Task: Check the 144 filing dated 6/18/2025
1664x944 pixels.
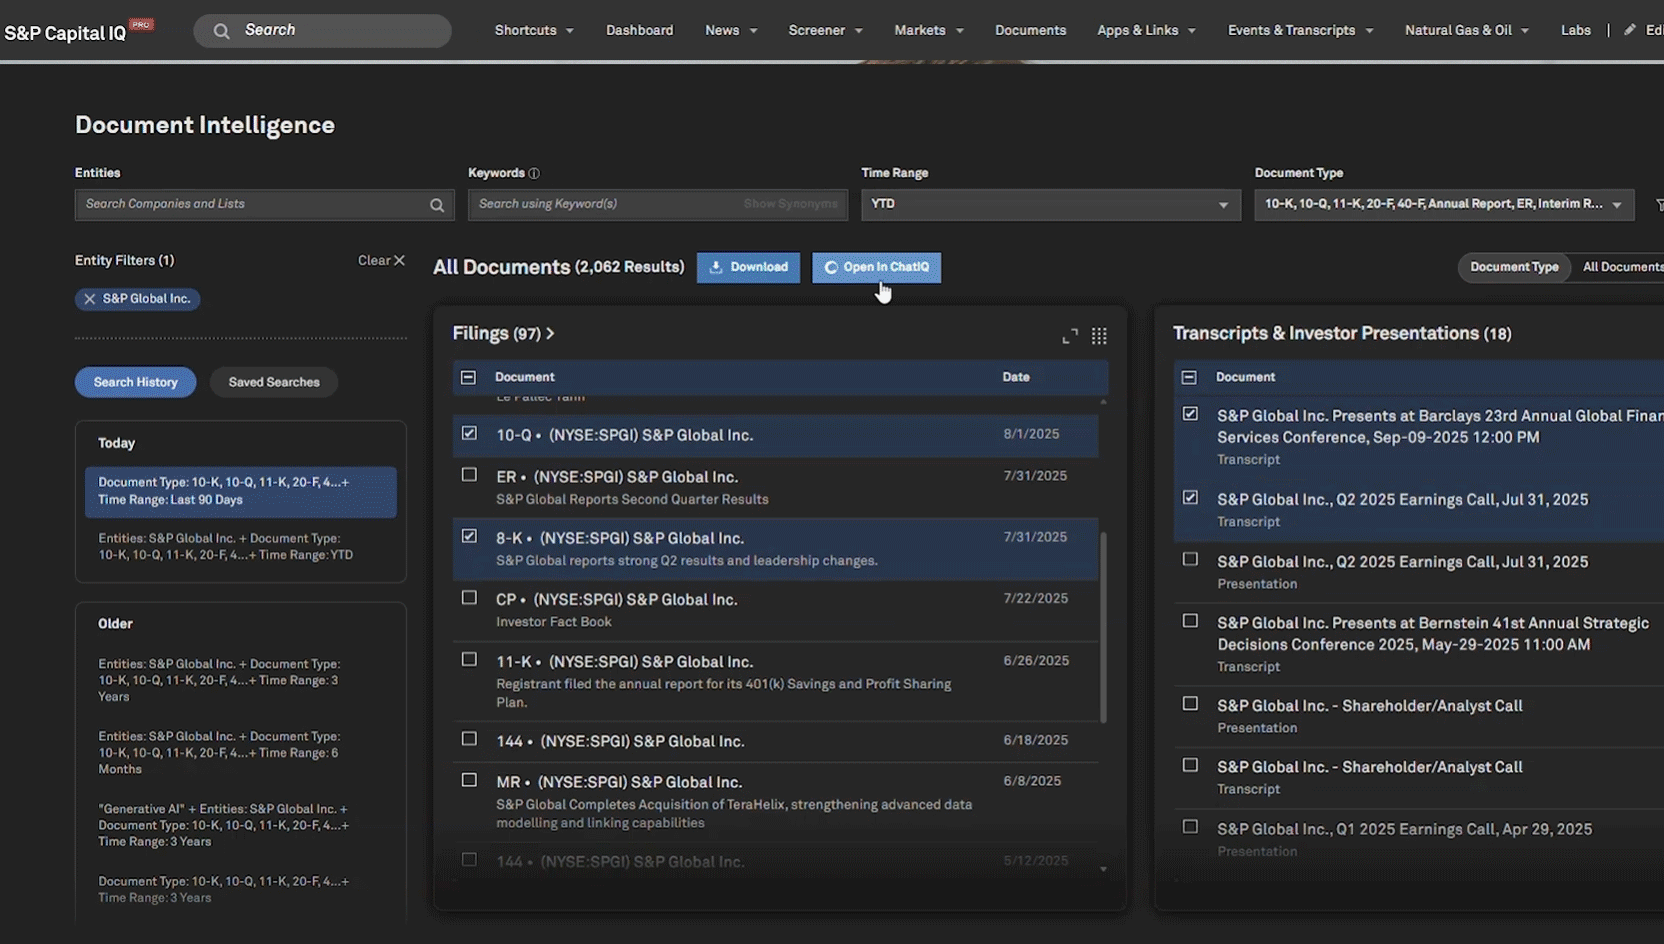Action: pyautogui.click(x=469, y=739)
